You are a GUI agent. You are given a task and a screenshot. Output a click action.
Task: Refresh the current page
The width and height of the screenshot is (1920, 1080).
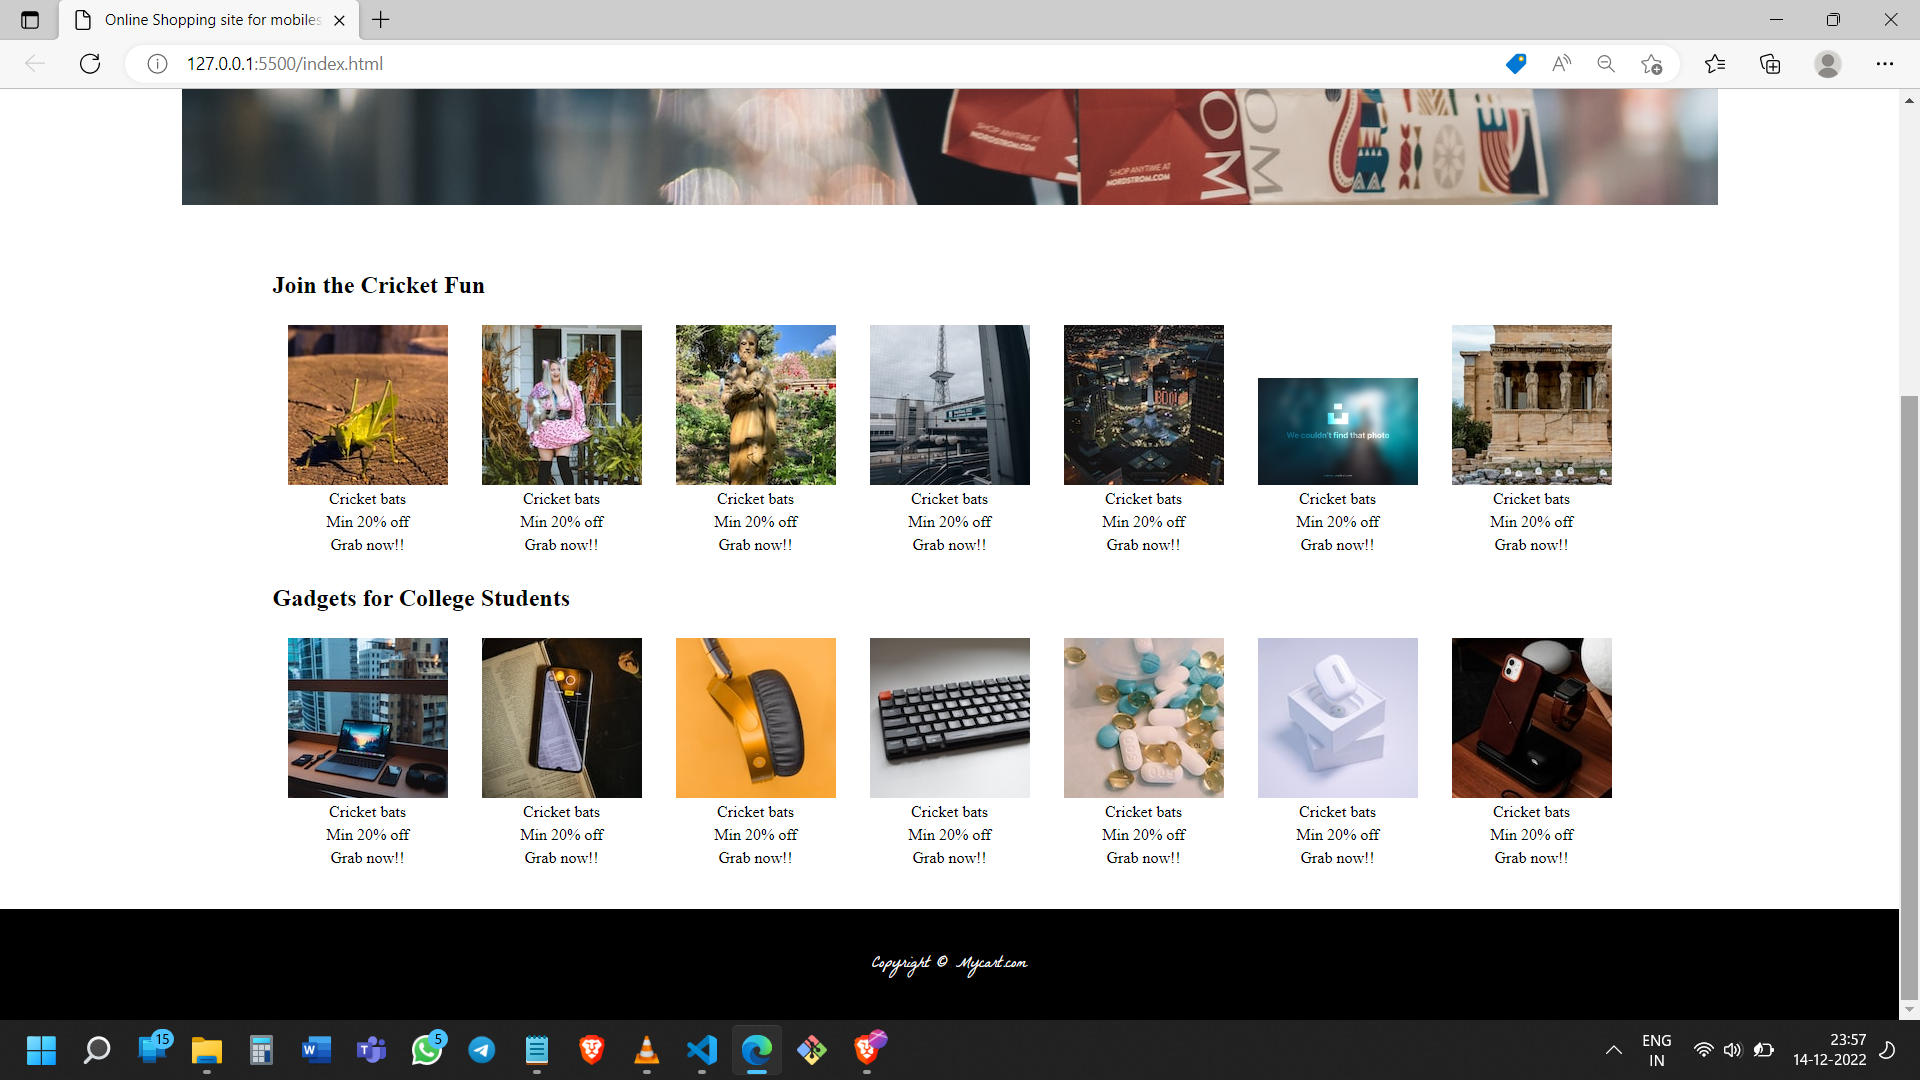point(89,63)
